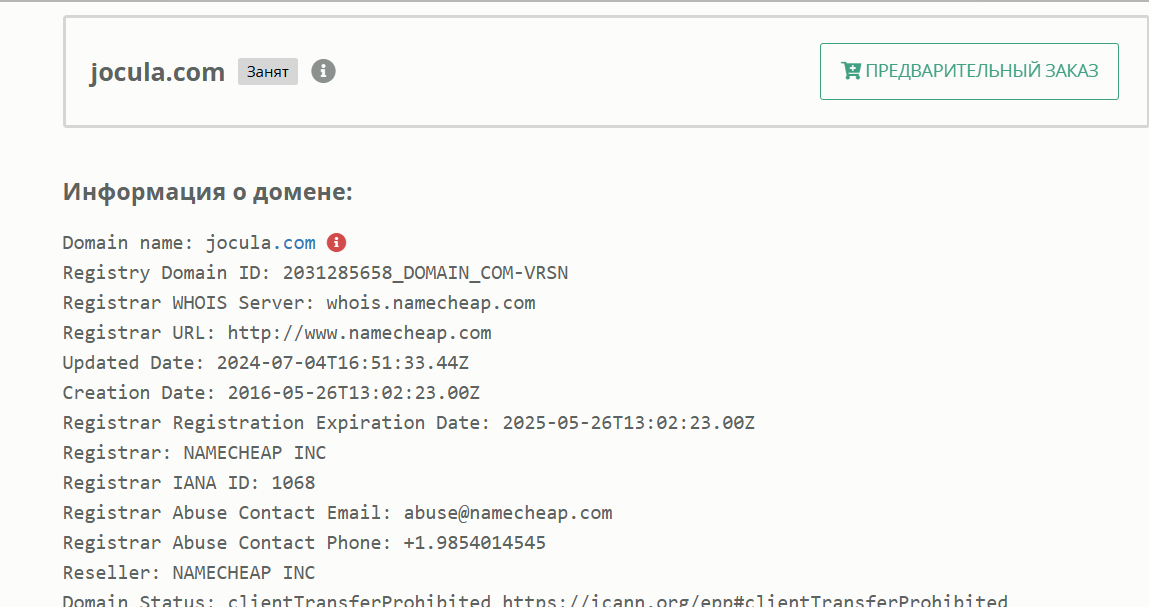The height and width of the screenshot is (607, 1149).
Task: Open the icann.org clientTransferProhibited link
Action: click(x=755, y=600)
